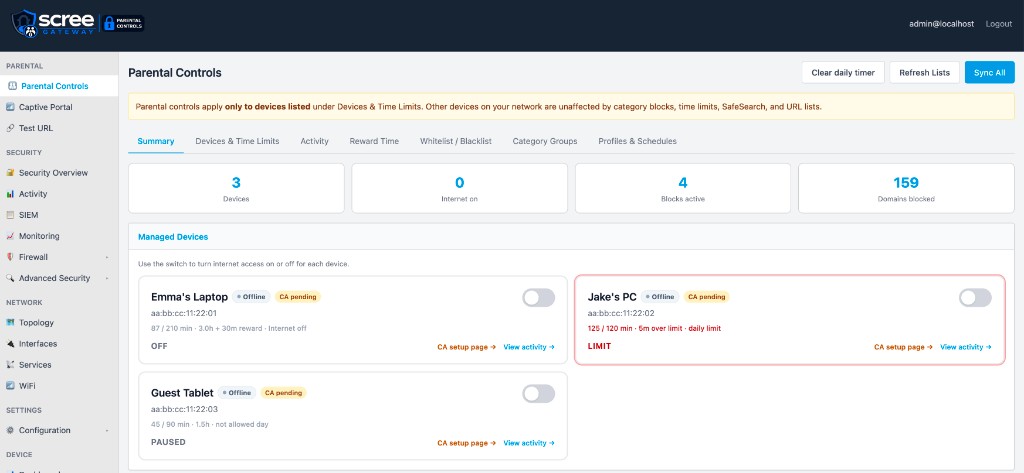Viewport: 1024px width, 473px height.
Task: Click the Monitoring chart icon
Action: 10,236
